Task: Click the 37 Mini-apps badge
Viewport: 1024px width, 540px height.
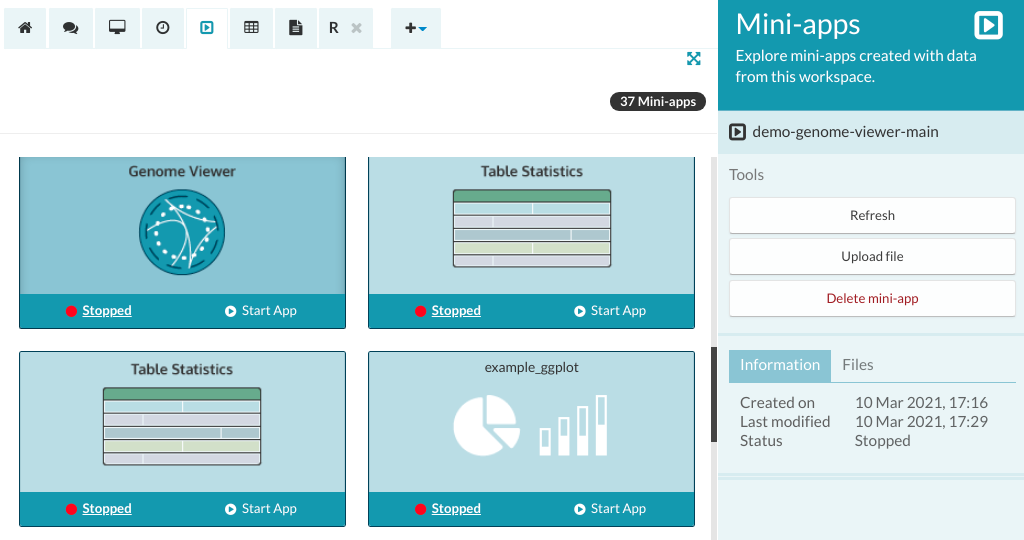Action: (658, 102)
